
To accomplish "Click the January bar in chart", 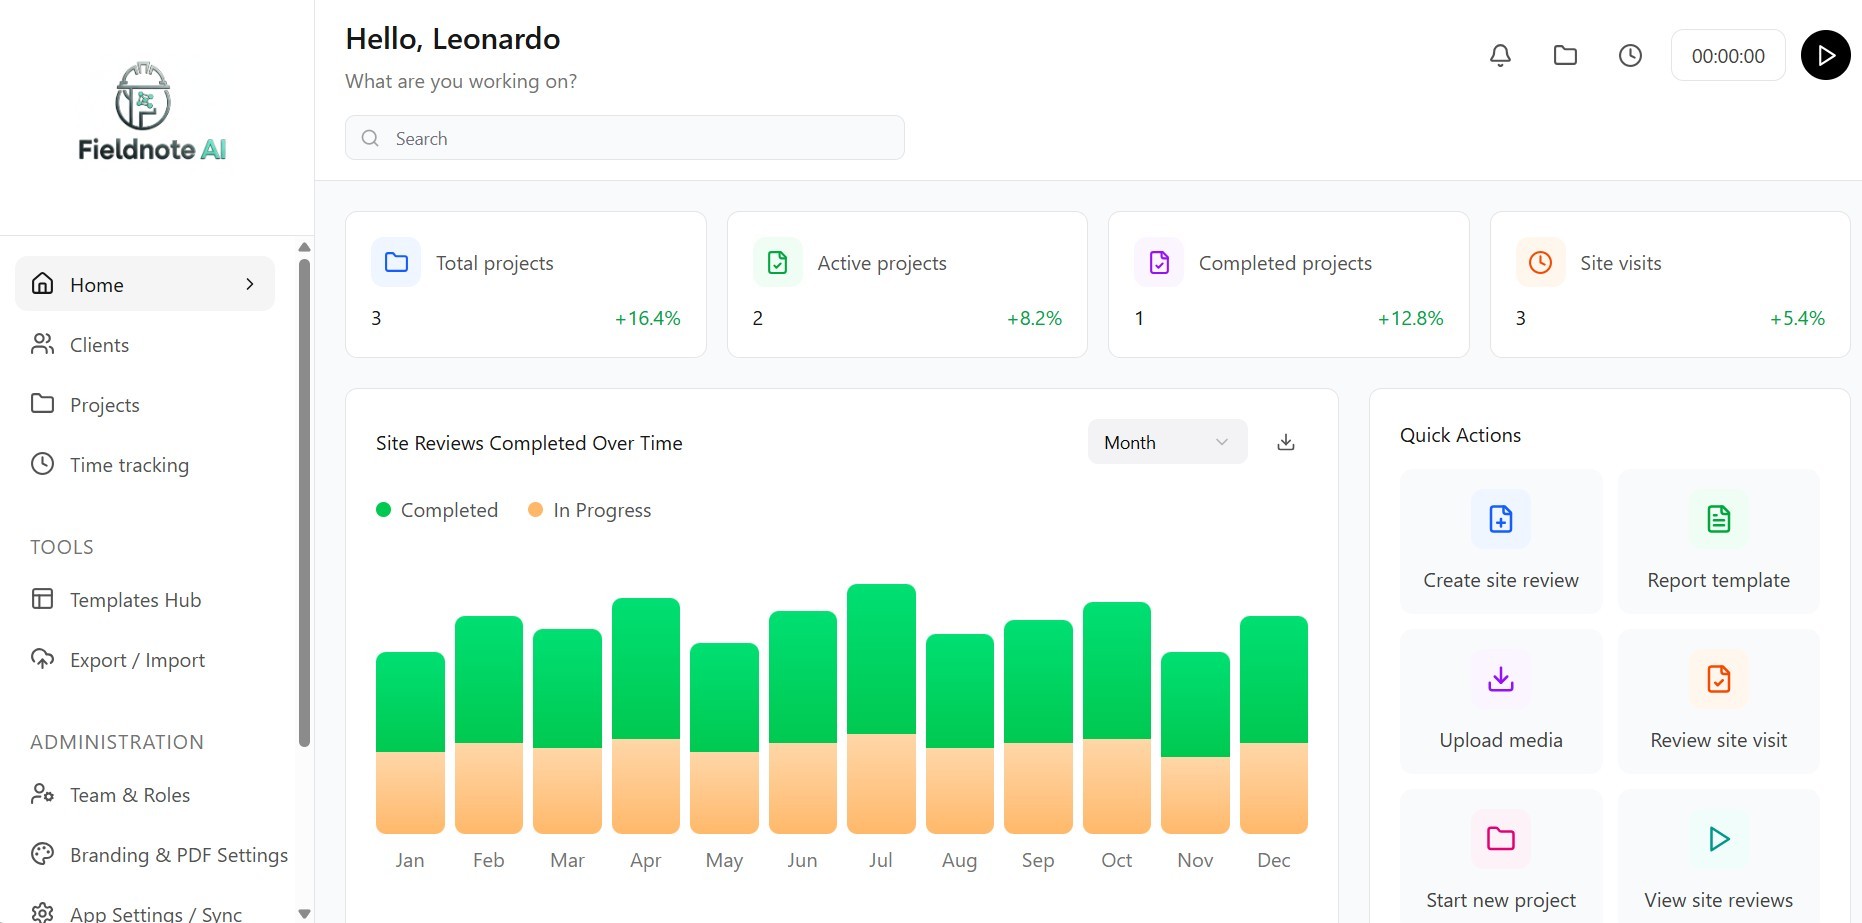I will [410, 743].
